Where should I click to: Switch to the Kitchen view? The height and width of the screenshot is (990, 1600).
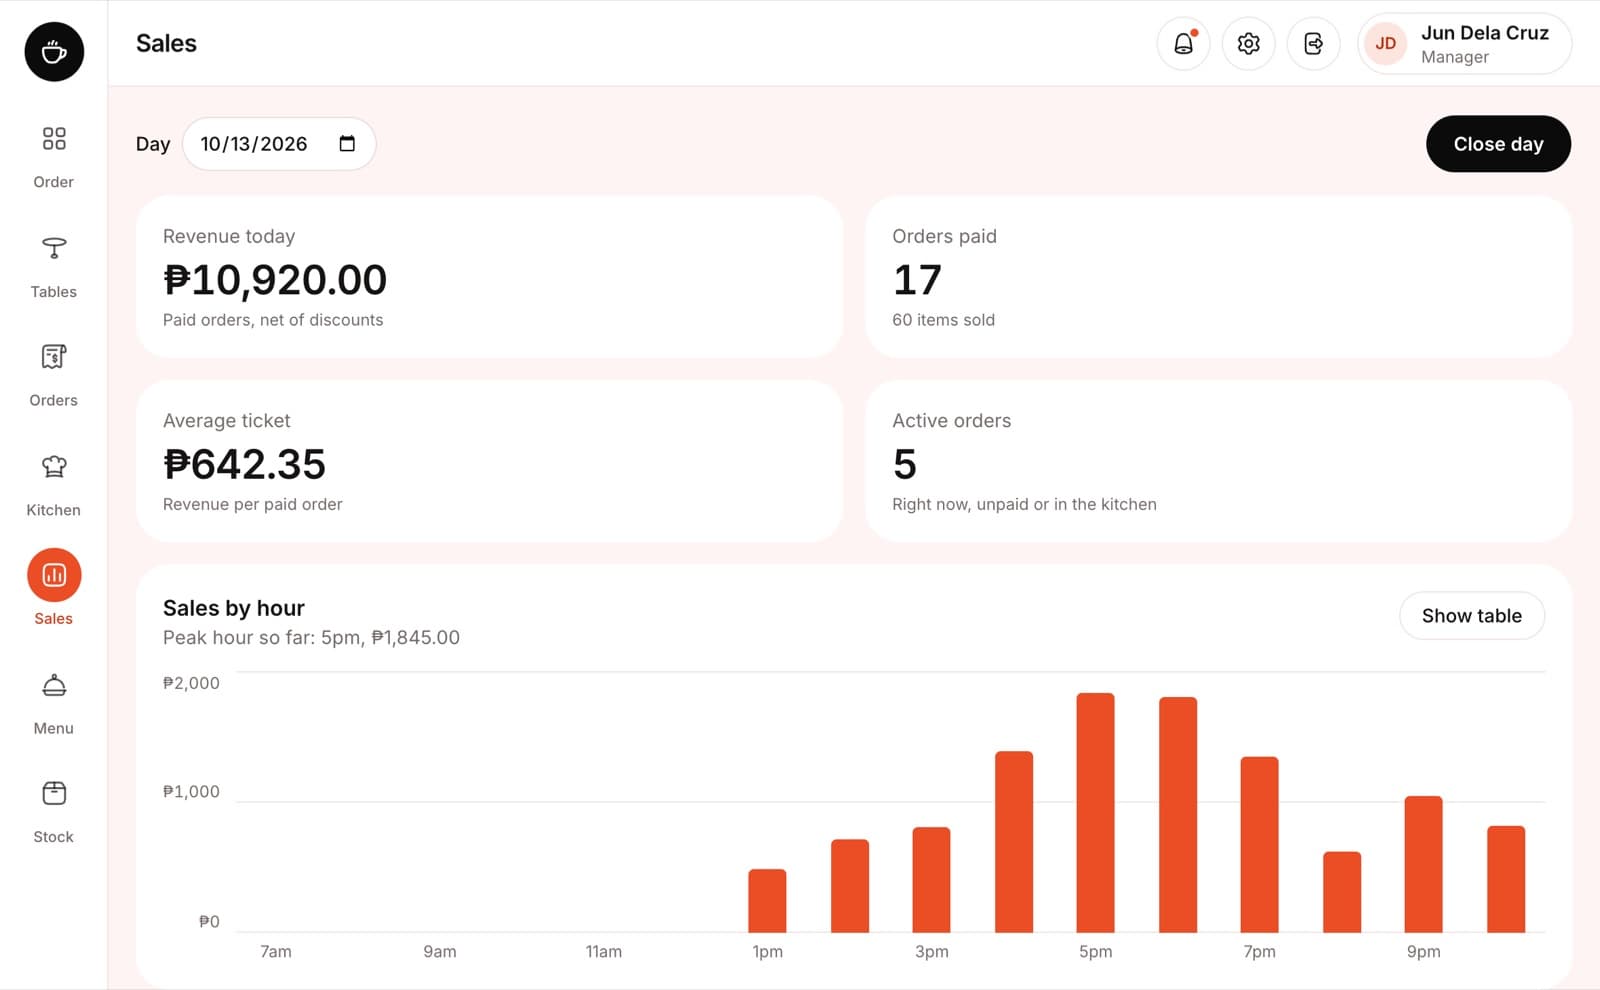(x=54, y=484)
